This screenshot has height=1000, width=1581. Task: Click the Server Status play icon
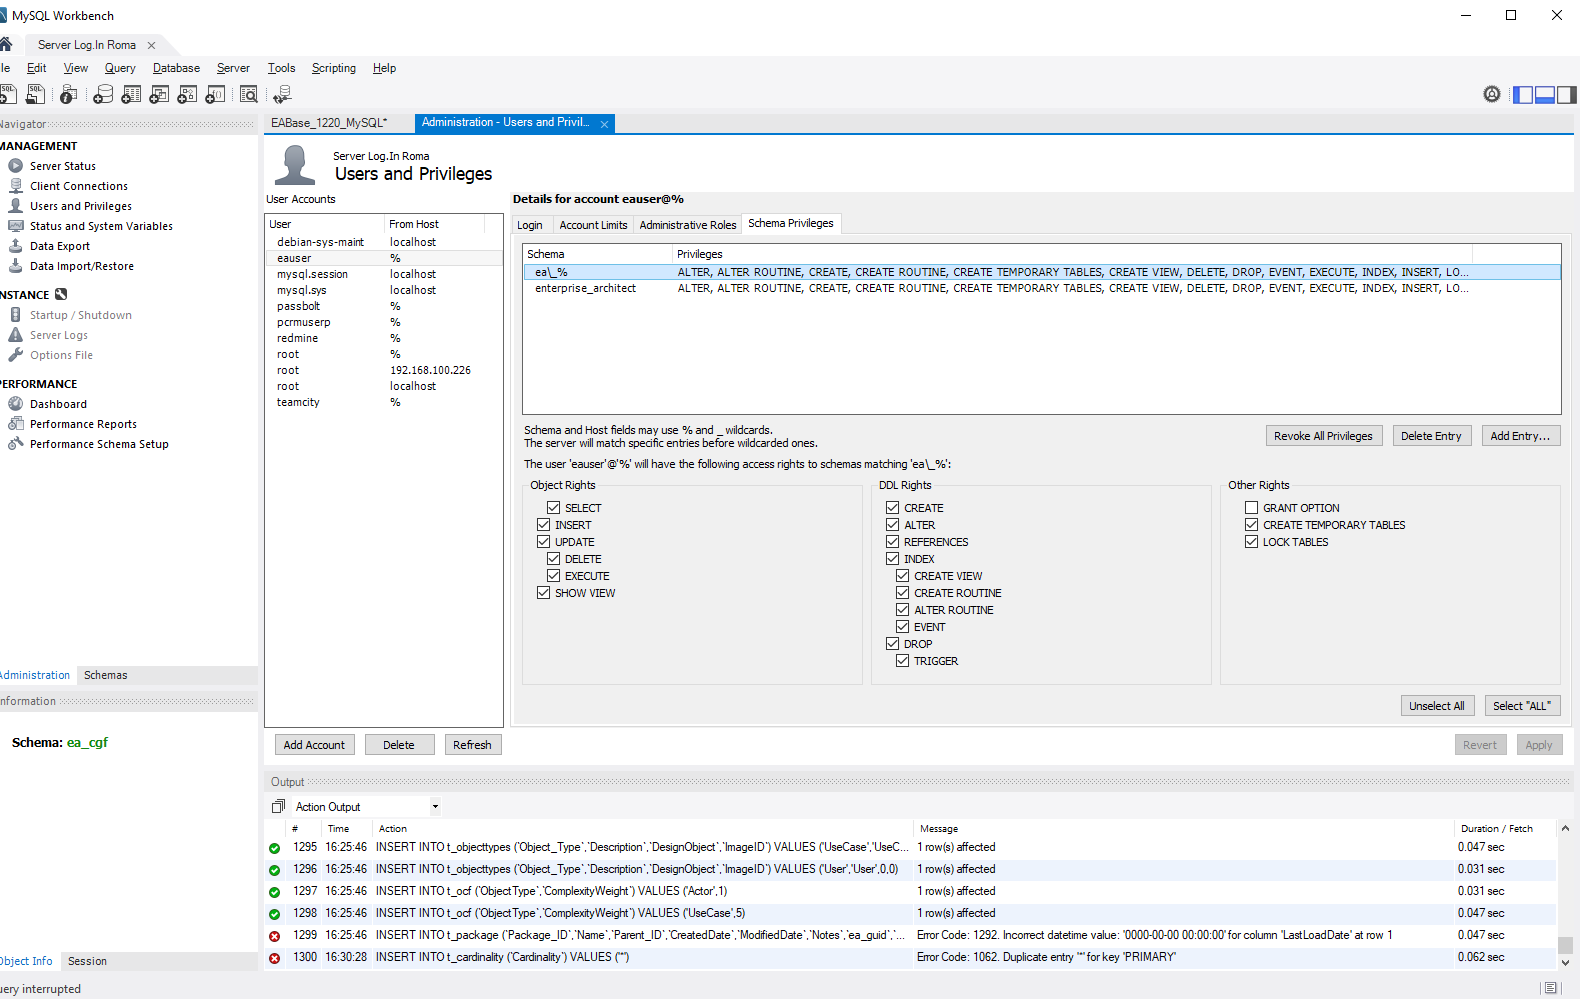(16, 166)
